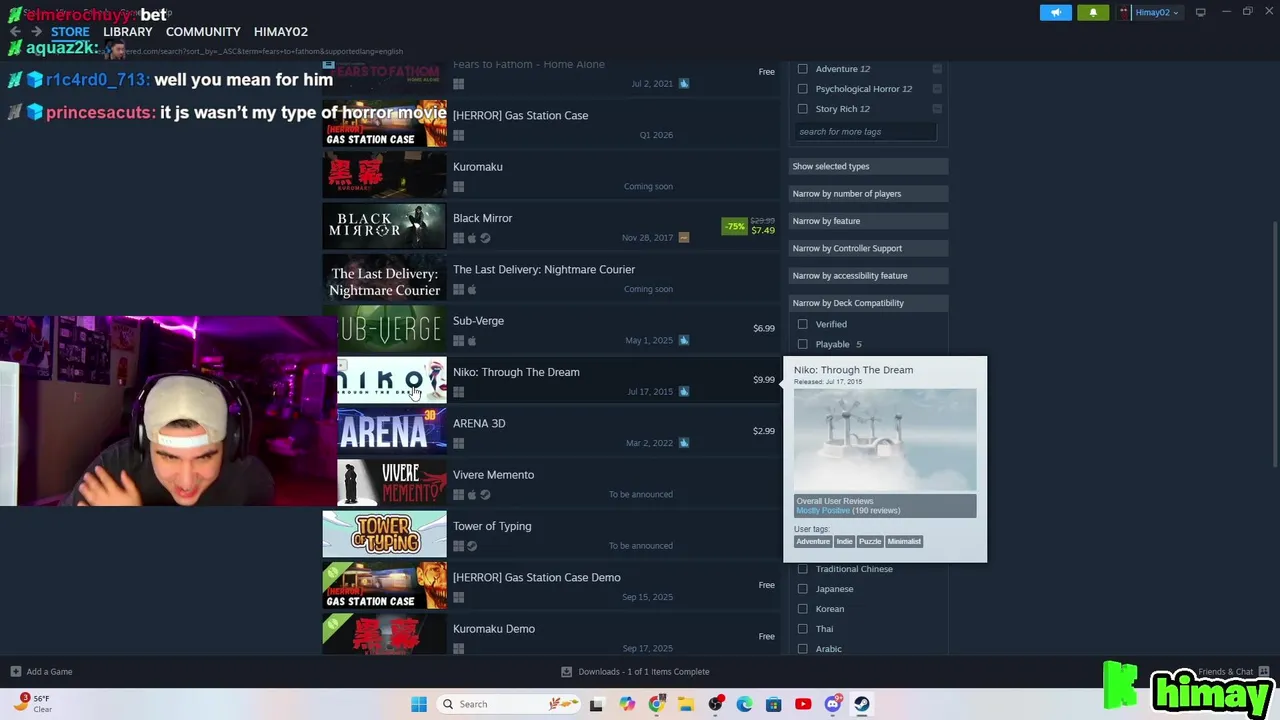Image resolution: width=1280 pixels, height=720 pixels.
Task: Click the Adventure tag in Niko tooltip
Action: pos(813,542)
